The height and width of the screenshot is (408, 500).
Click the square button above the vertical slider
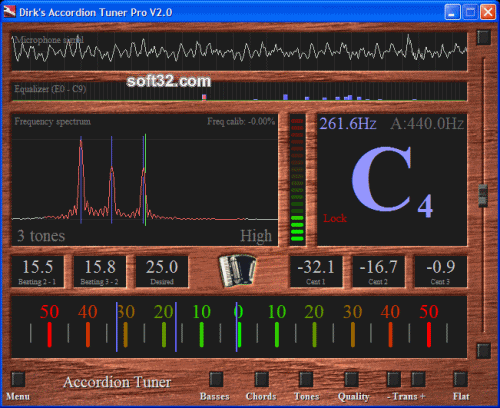tap(483, 37)
